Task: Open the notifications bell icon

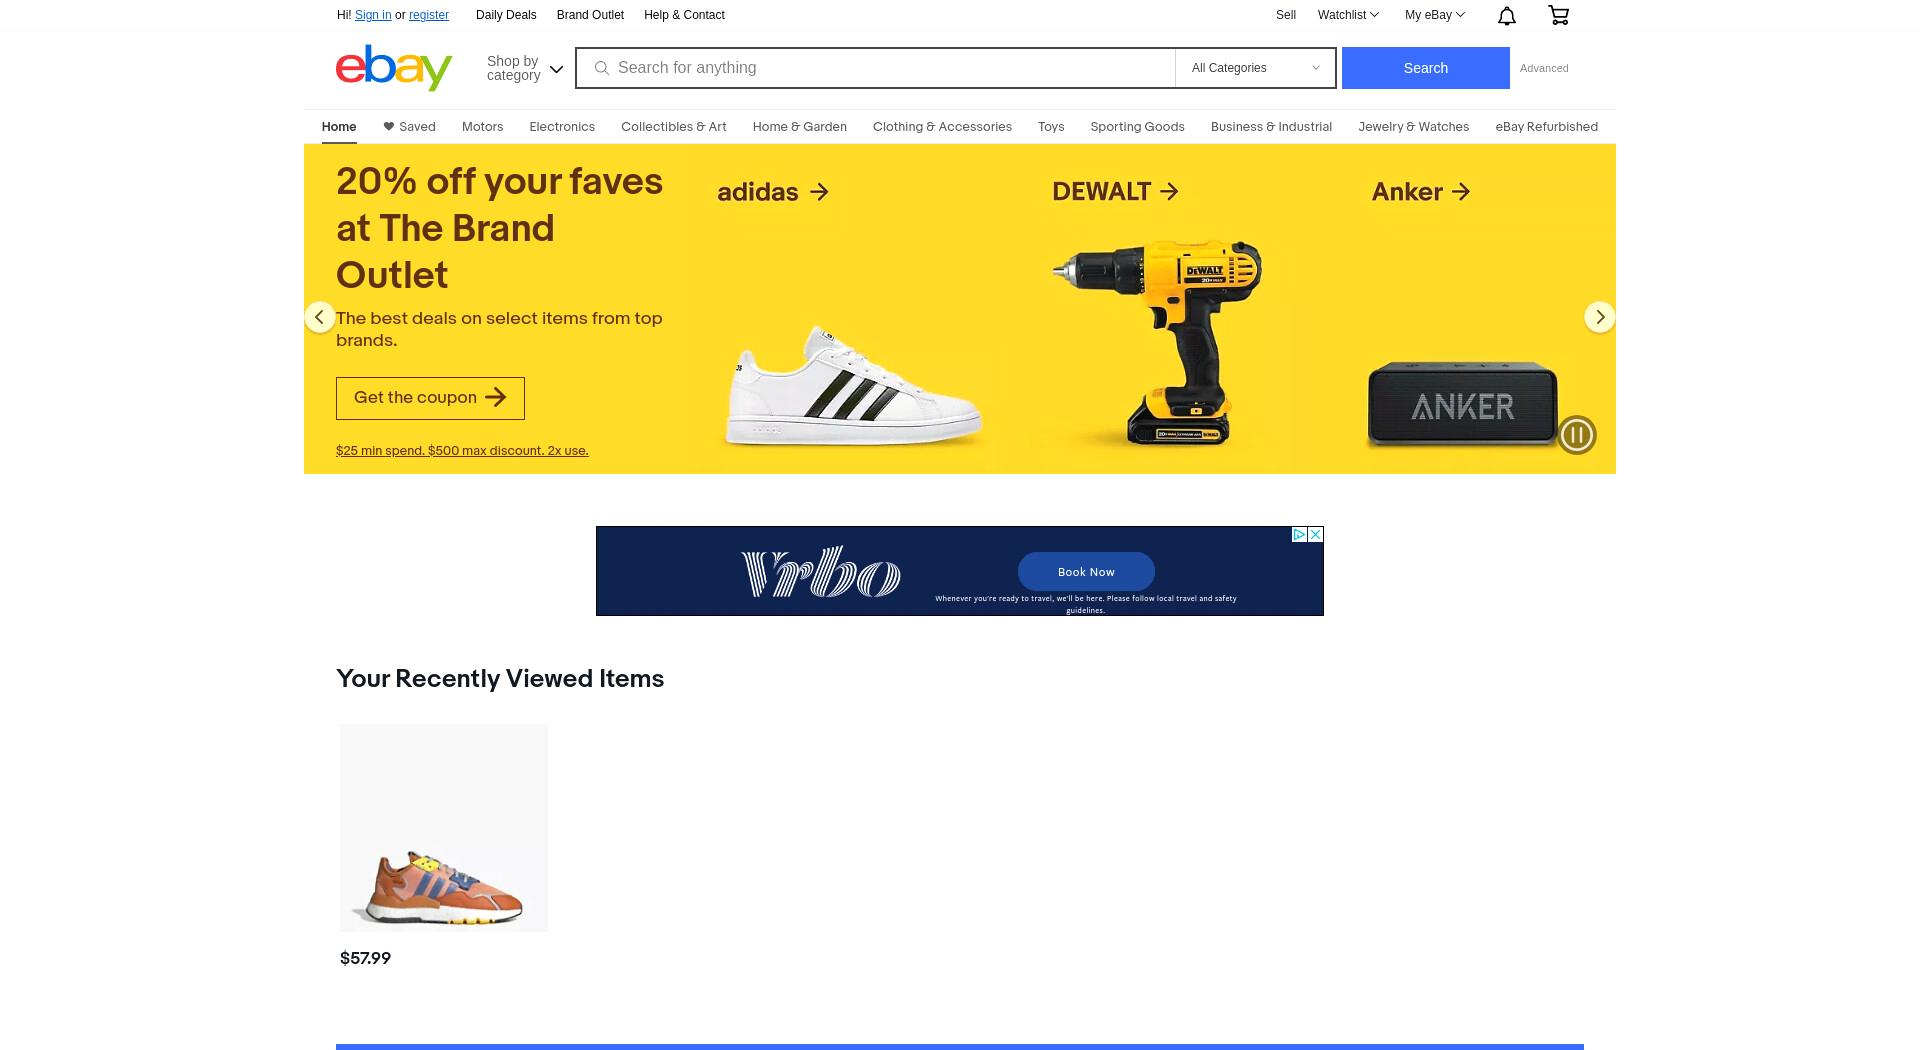Action: coord(1507,15)
